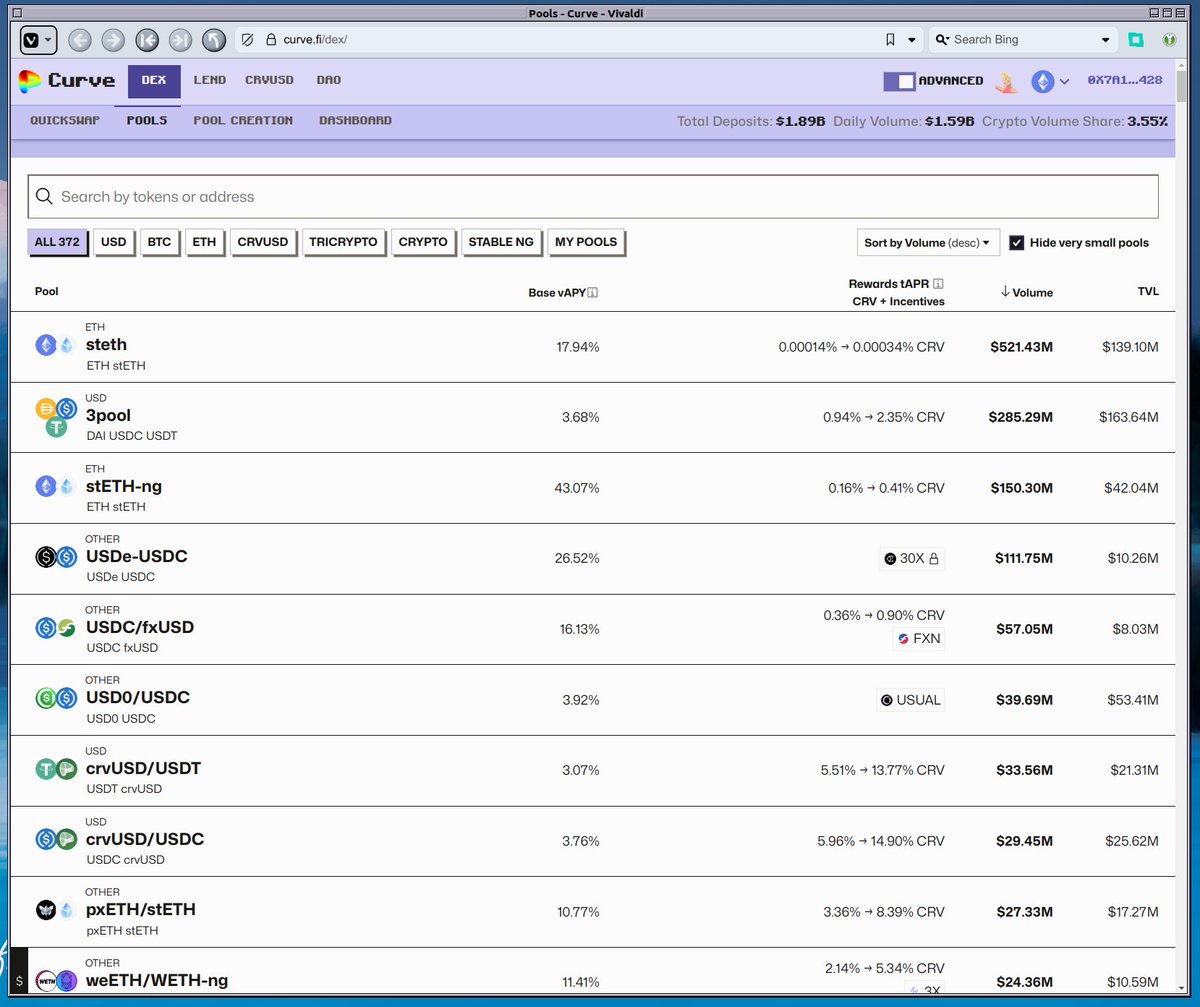The height and width of the screenshot is (1007, 1200).
Task: Click the USUAL incentive badge
Action: tap(910, 700)
